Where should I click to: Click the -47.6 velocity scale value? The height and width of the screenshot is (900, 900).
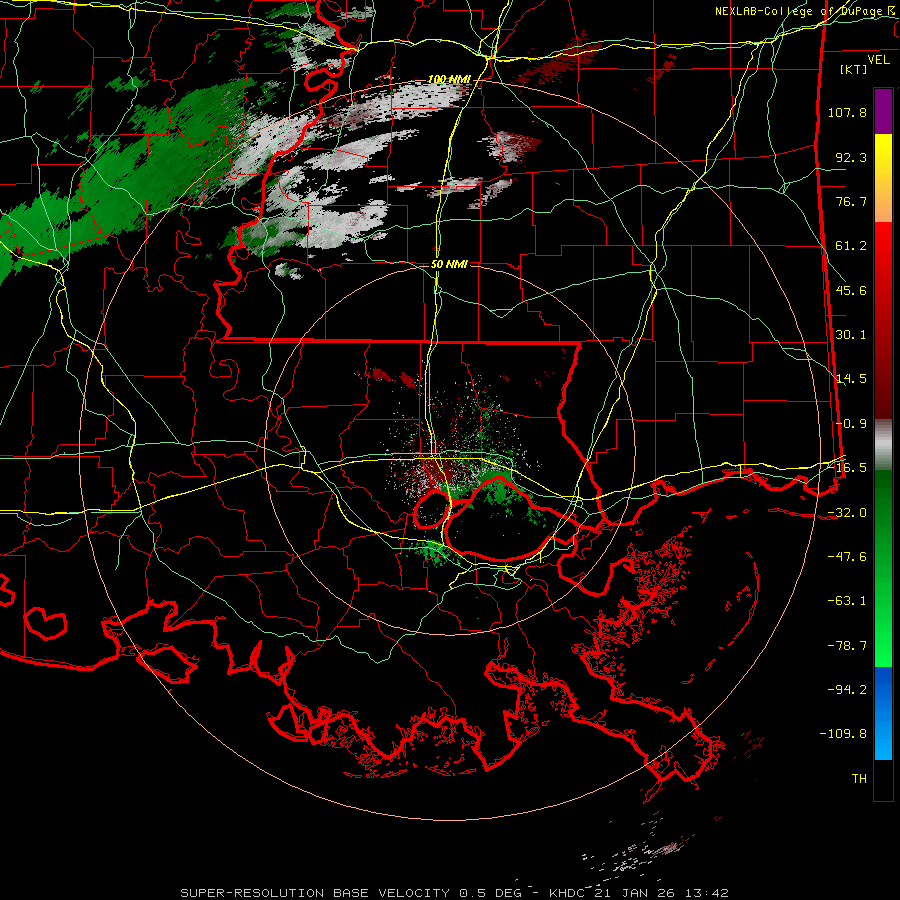(x=847, y=557)
